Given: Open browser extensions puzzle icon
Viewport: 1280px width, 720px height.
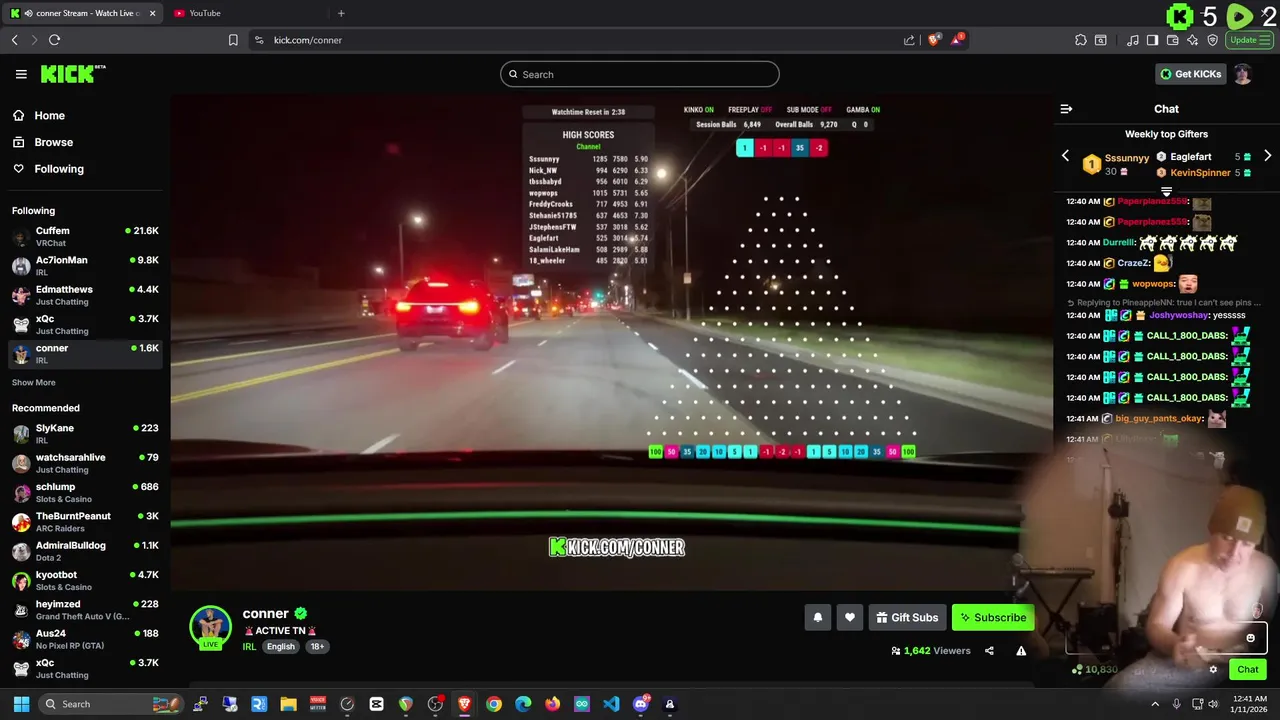Looking at the screenshot, I should click(1081, 40).
